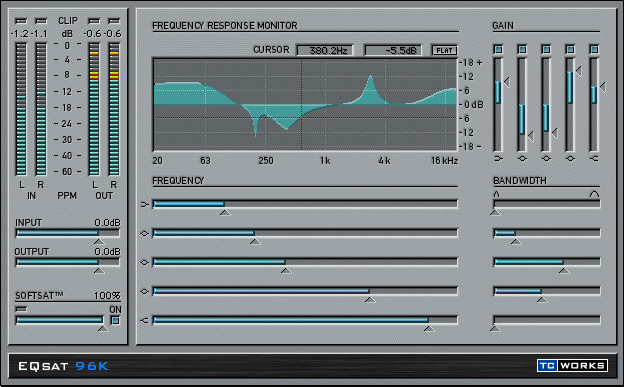The width and height of the screenshot is (624, 387).
Task: Click the TC Works logo
Action: (x=572, y=366)
